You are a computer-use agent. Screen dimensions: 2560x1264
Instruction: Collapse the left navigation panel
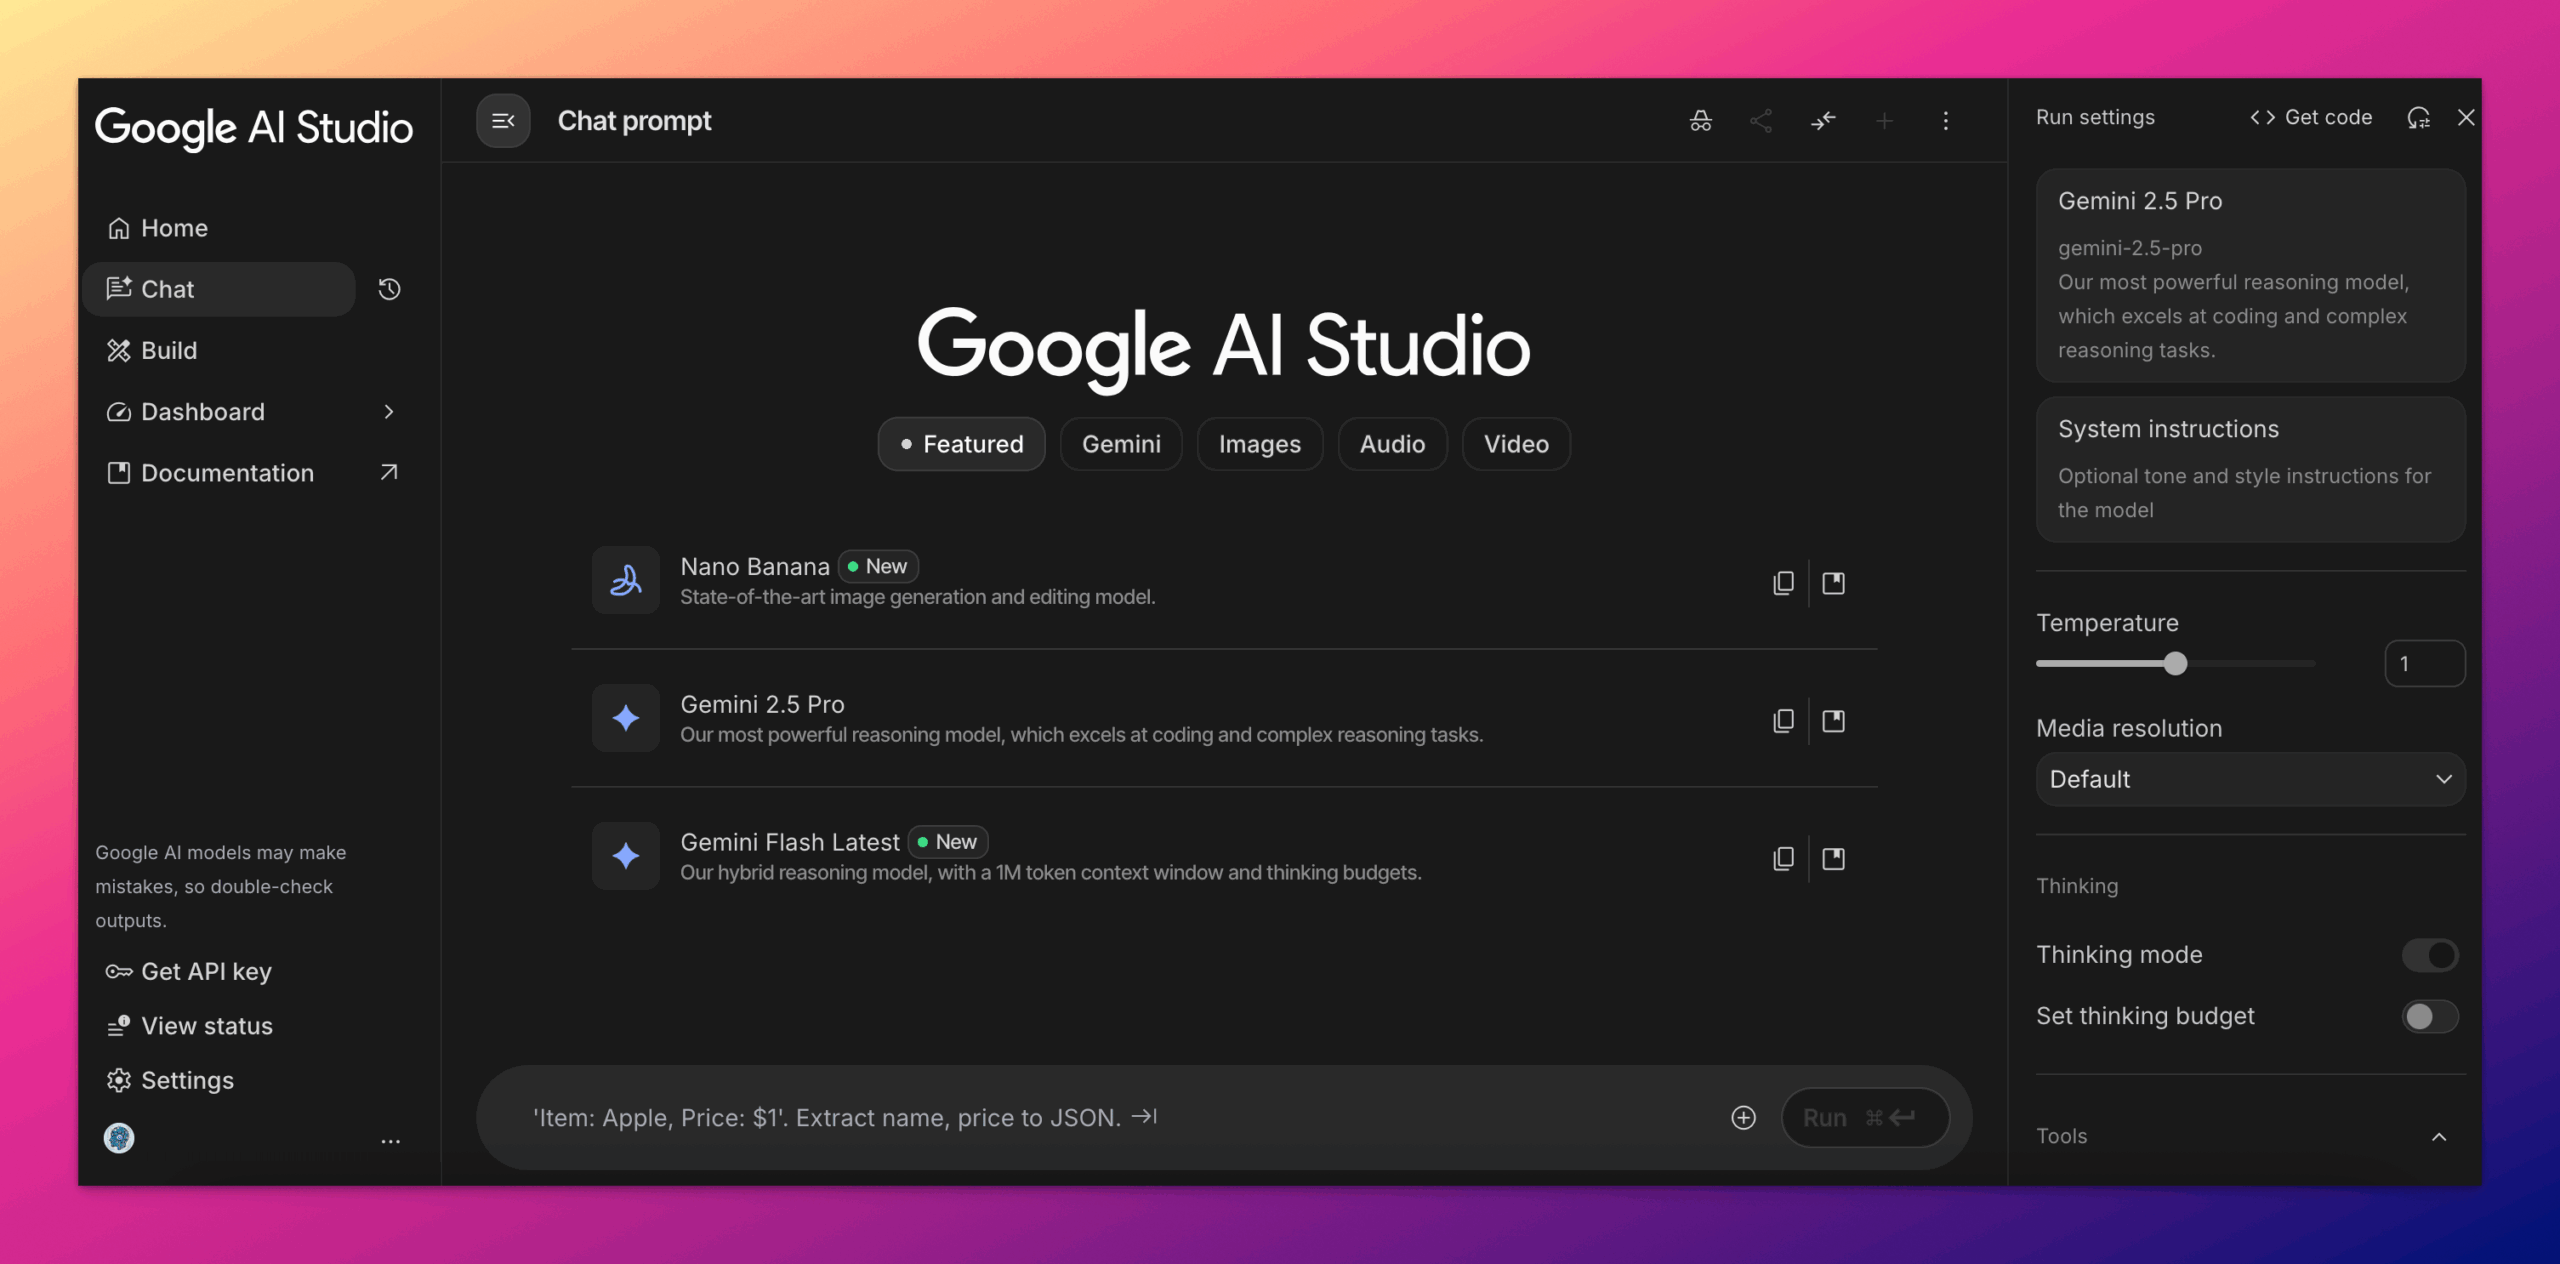503,120
